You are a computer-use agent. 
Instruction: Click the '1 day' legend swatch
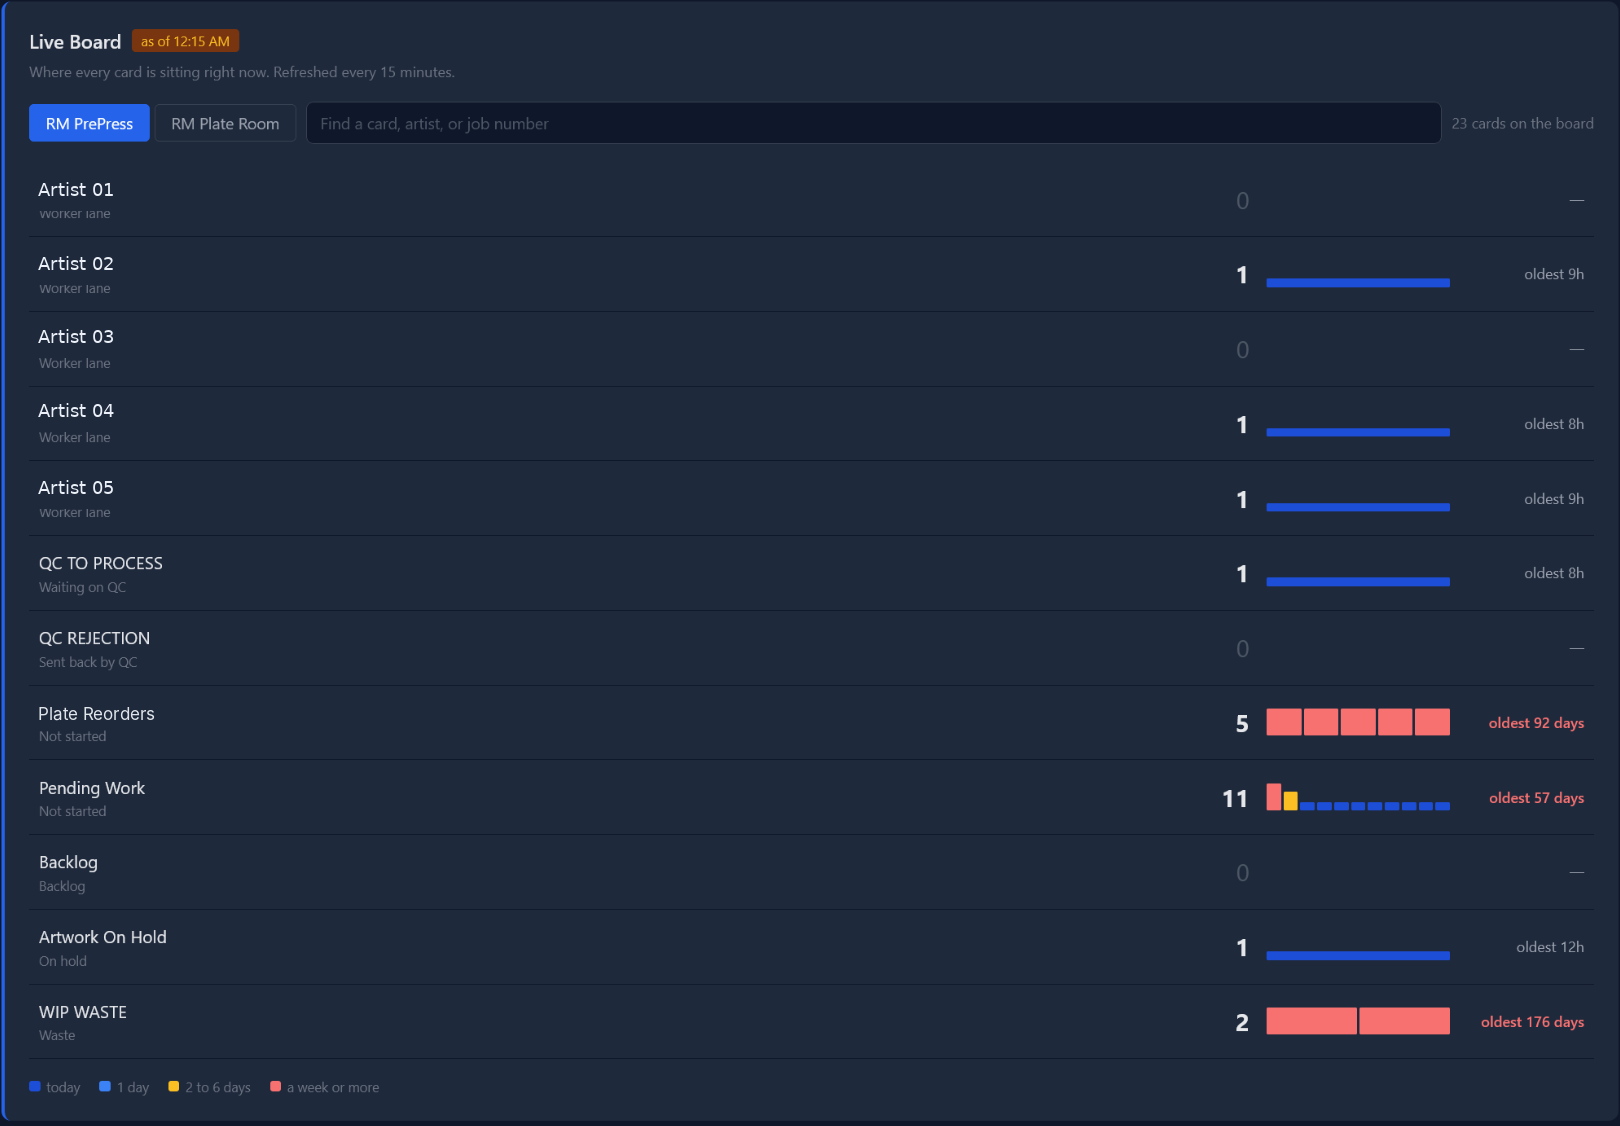(x=105, y=1086)
